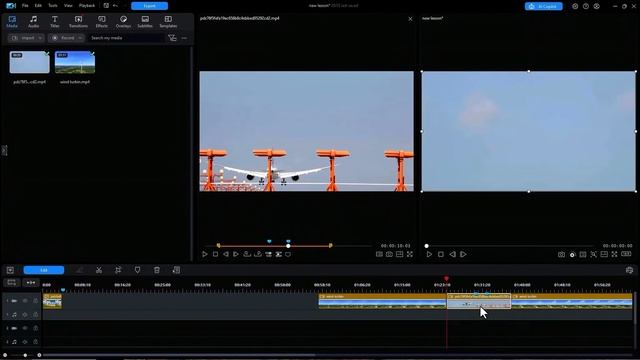Click the Crop tool icon

click(118, 270)
